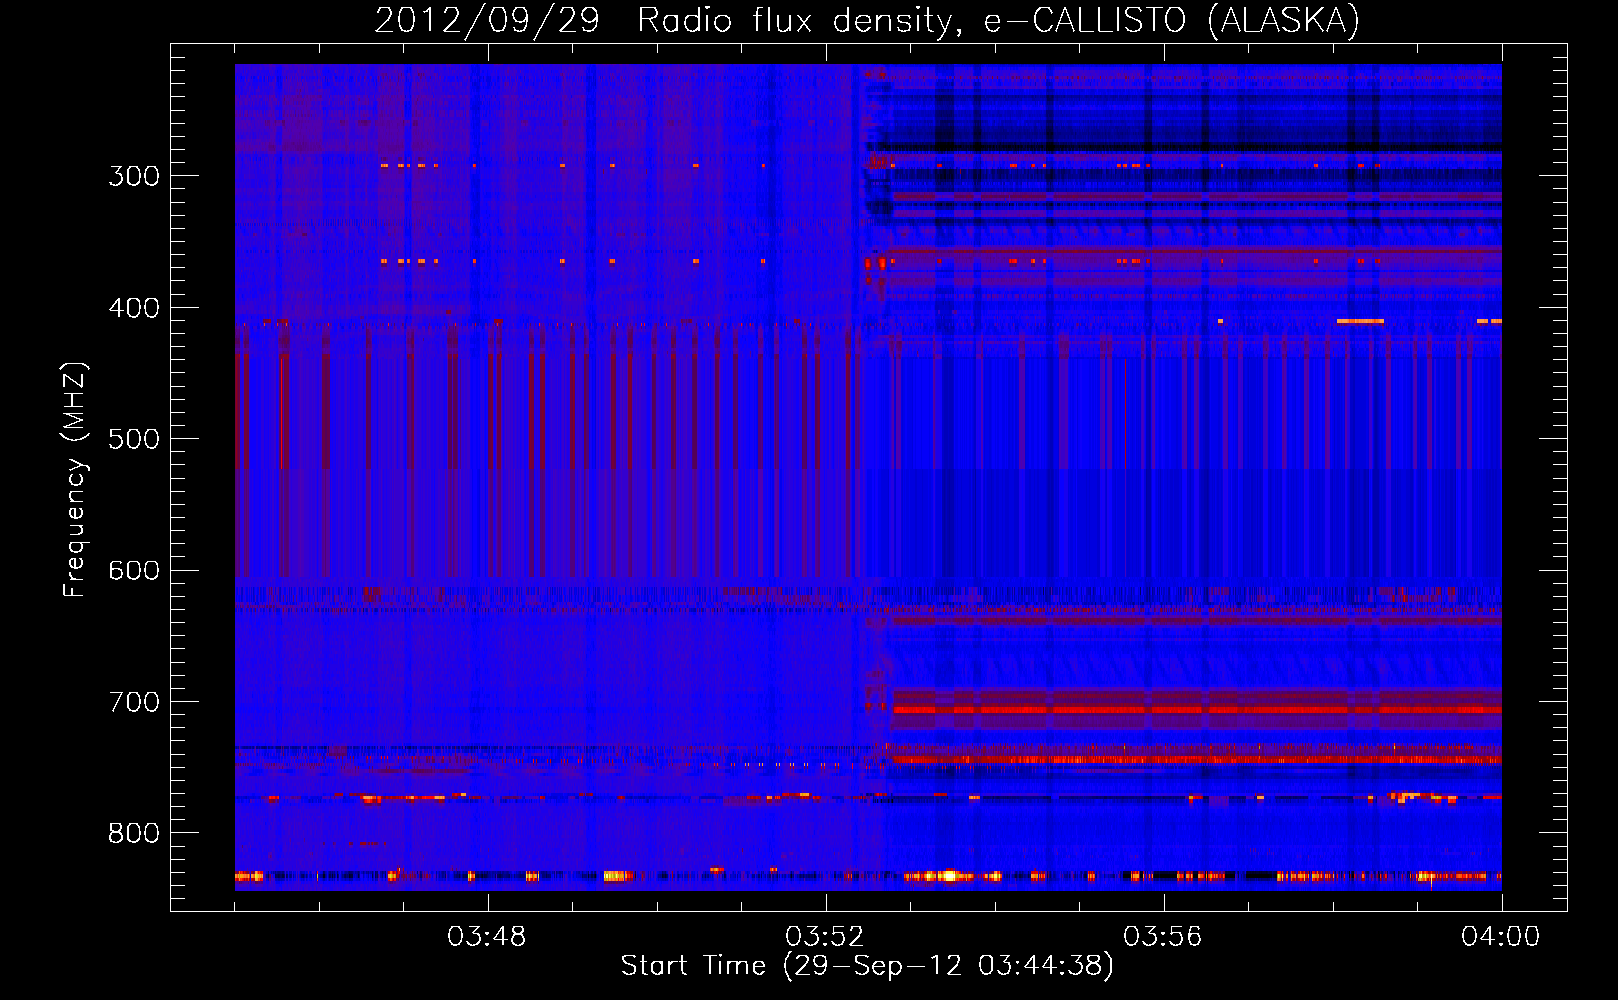
Task: Select the 500 frequency tick label
Action: pyautogui.click(x=134, y=439)
